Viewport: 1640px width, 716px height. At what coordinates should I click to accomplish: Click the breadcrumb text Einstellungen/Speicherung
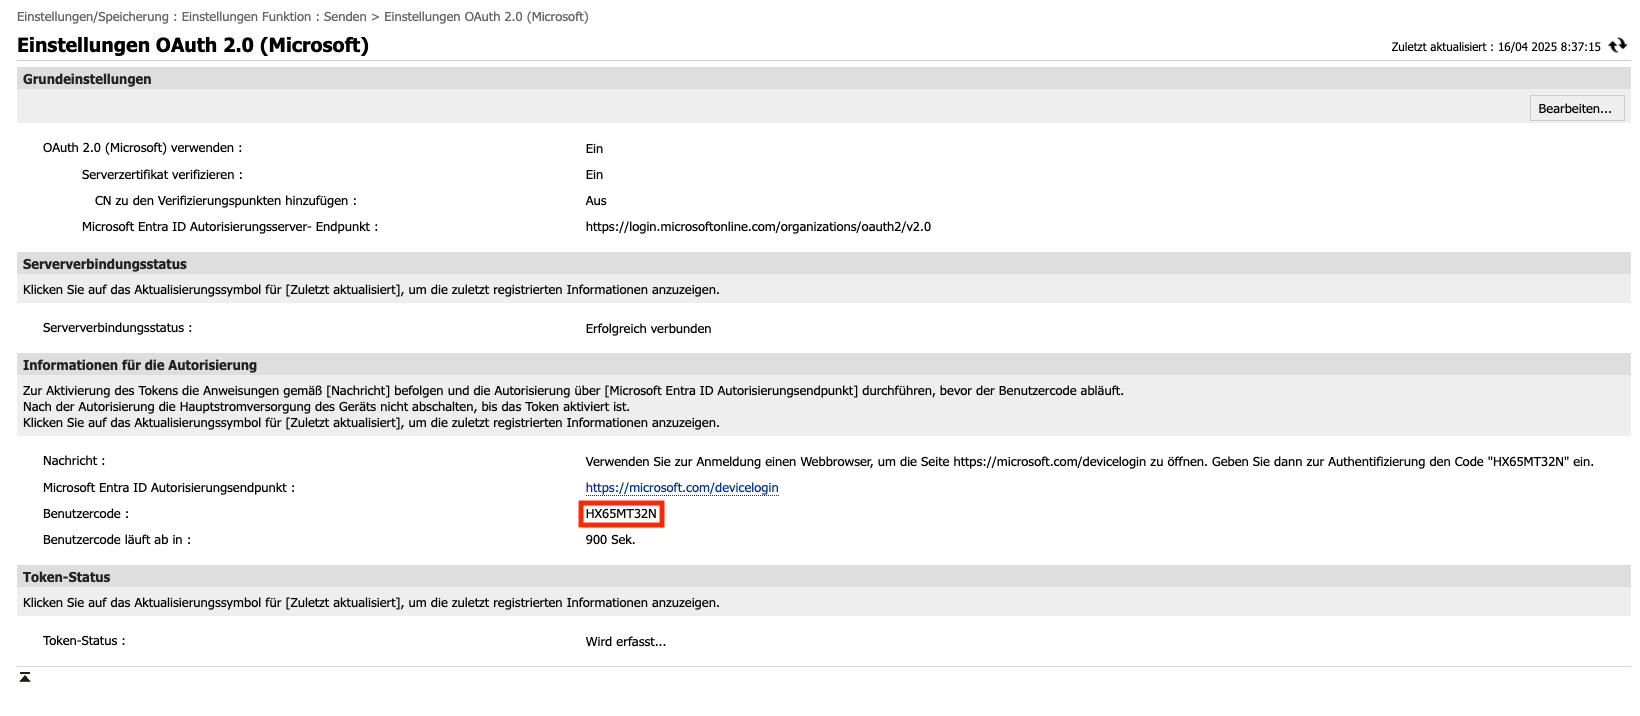coord(93,17)
